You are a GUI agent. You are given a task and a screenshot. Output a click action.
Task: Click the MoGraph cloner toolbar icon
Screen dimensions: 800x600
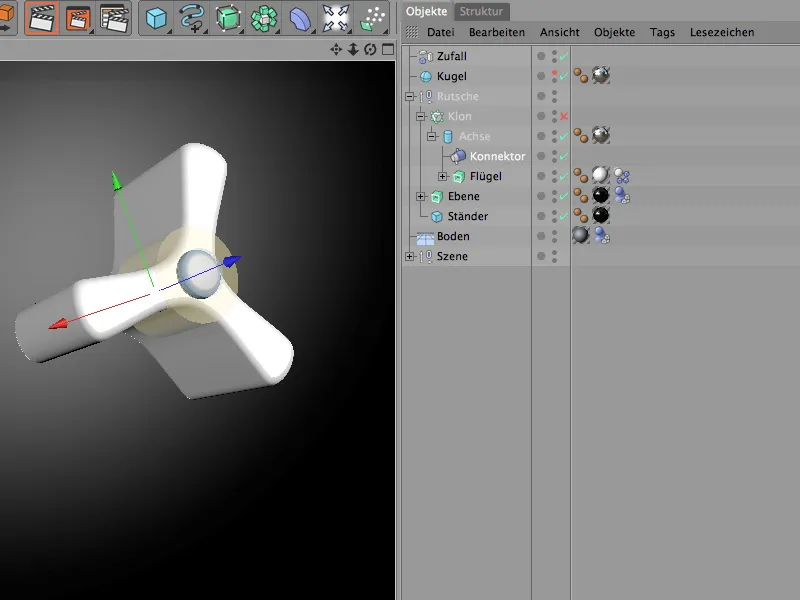264,18
